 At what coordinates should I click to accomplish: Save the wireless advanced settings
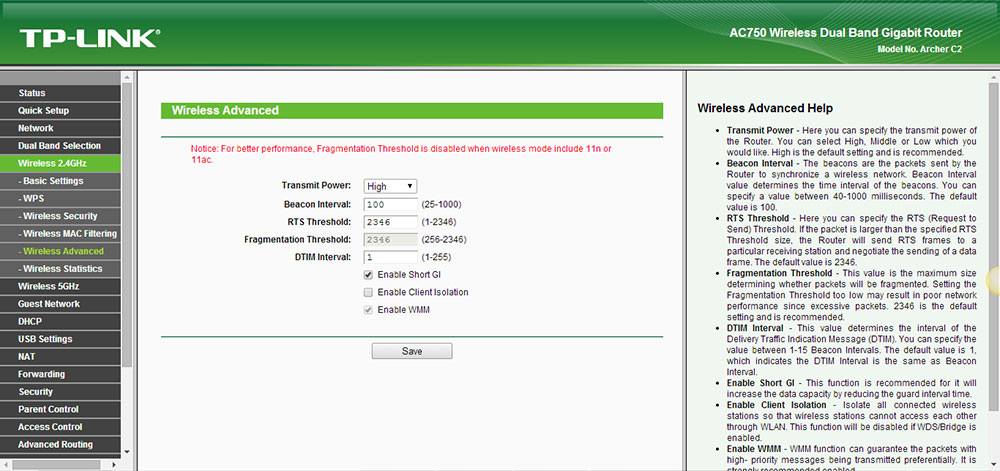412,351
